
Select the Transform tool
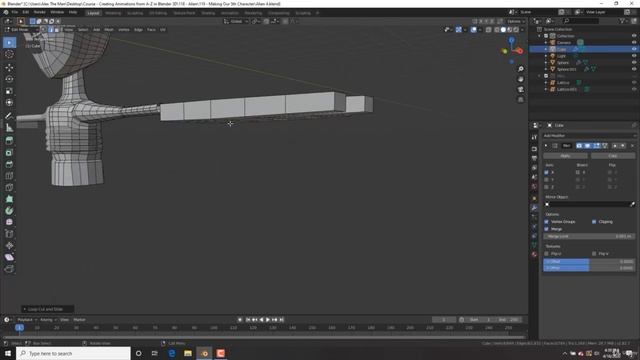click(9, 102)
